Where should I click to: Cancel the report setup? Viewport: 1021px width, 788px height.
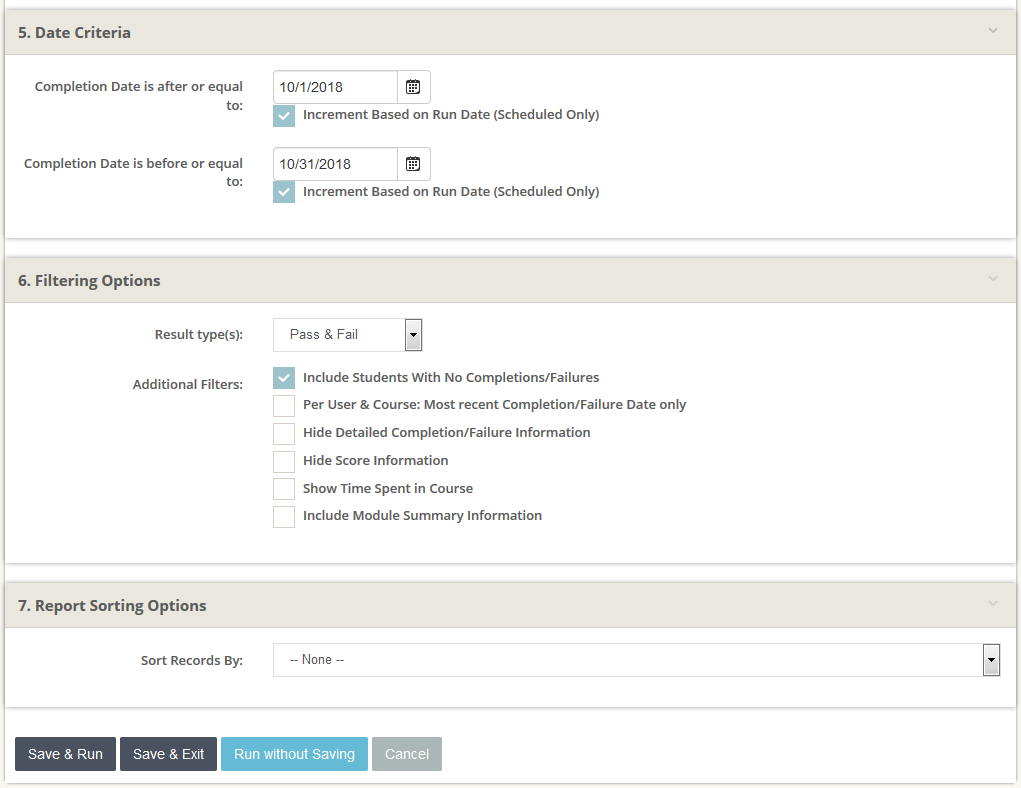click(x=407, y=754)
